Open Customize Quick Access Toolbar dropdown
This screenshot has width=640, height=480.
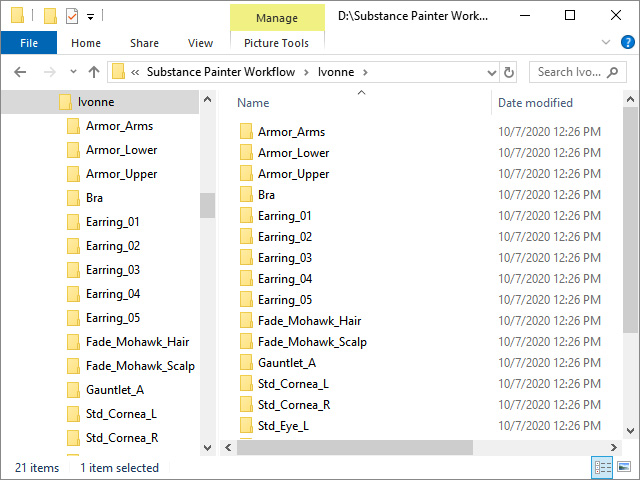tap(91, 17)
